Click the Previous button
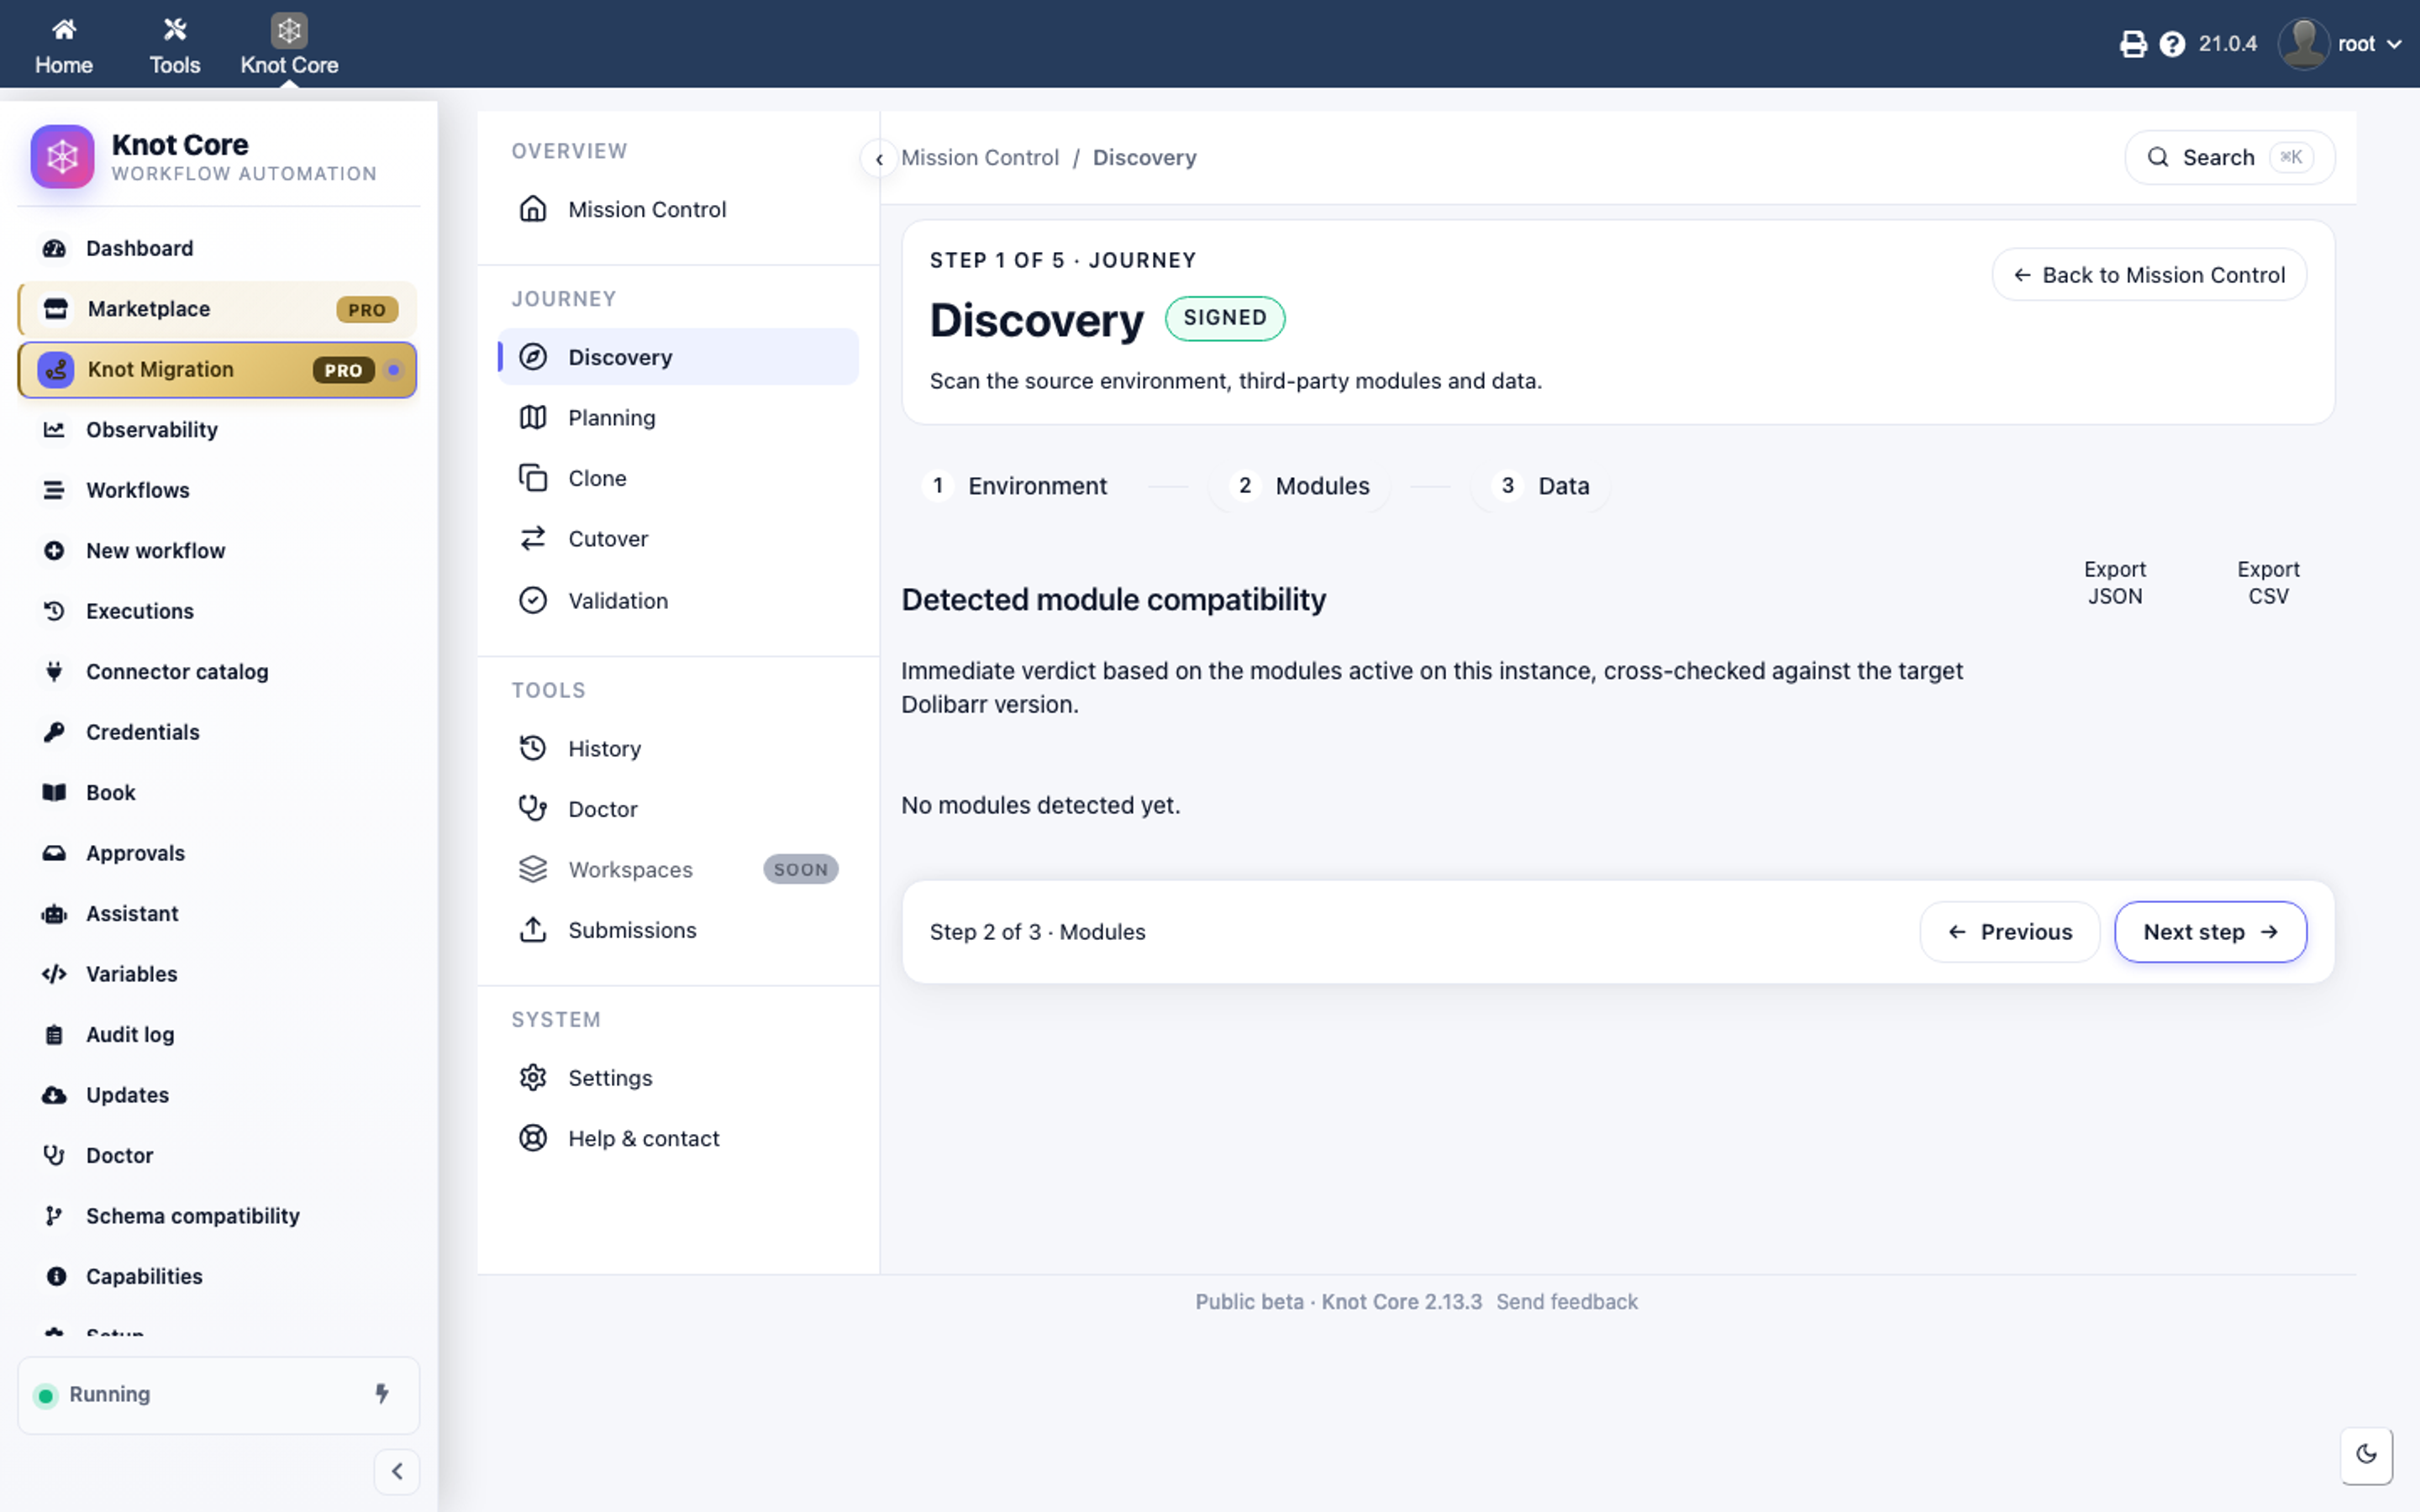 click(2010, 932)
